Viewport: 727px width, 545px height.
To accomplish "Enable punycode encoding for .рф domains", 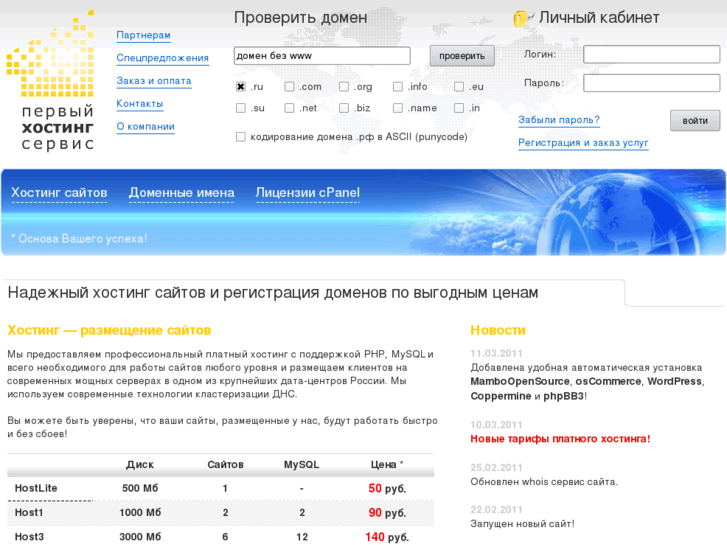I will (x=241, y=137).
